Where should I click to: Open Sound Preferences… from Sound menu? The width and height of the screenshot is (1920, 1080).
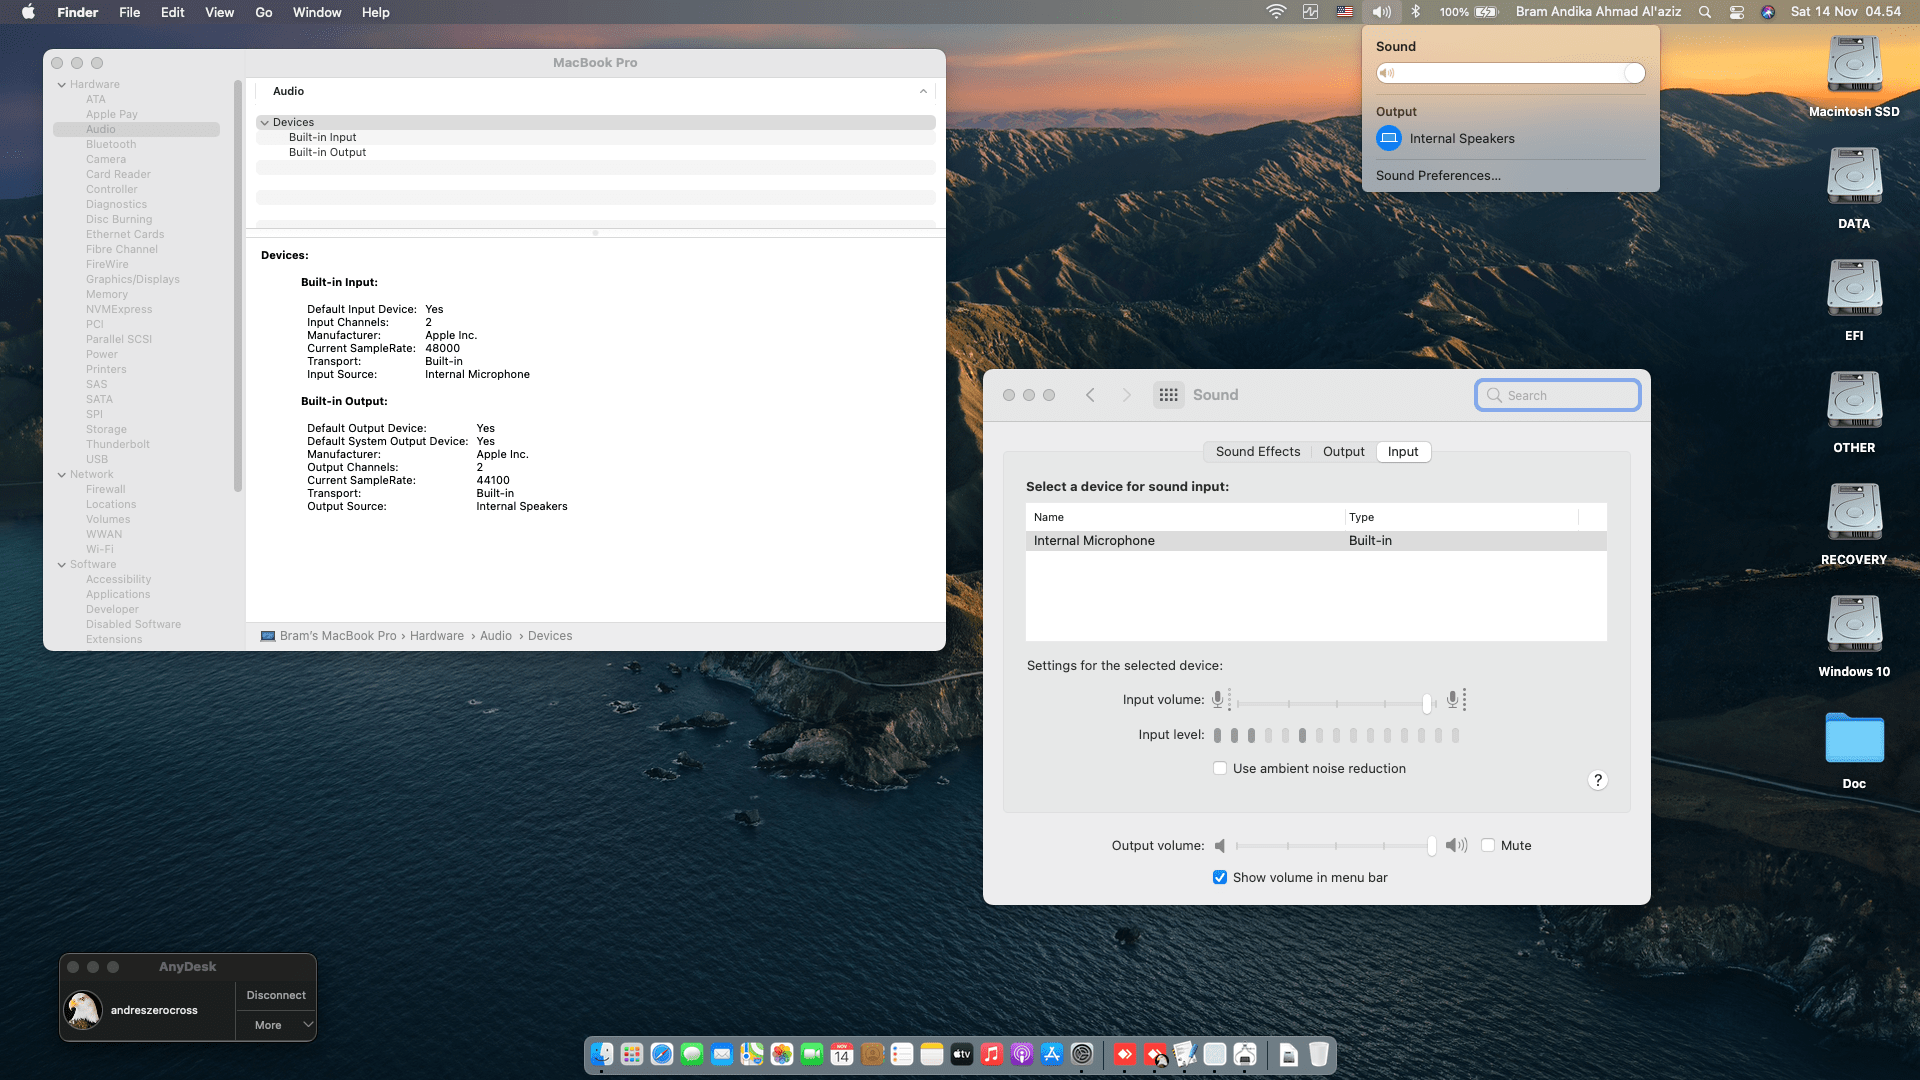point(1437,175)
